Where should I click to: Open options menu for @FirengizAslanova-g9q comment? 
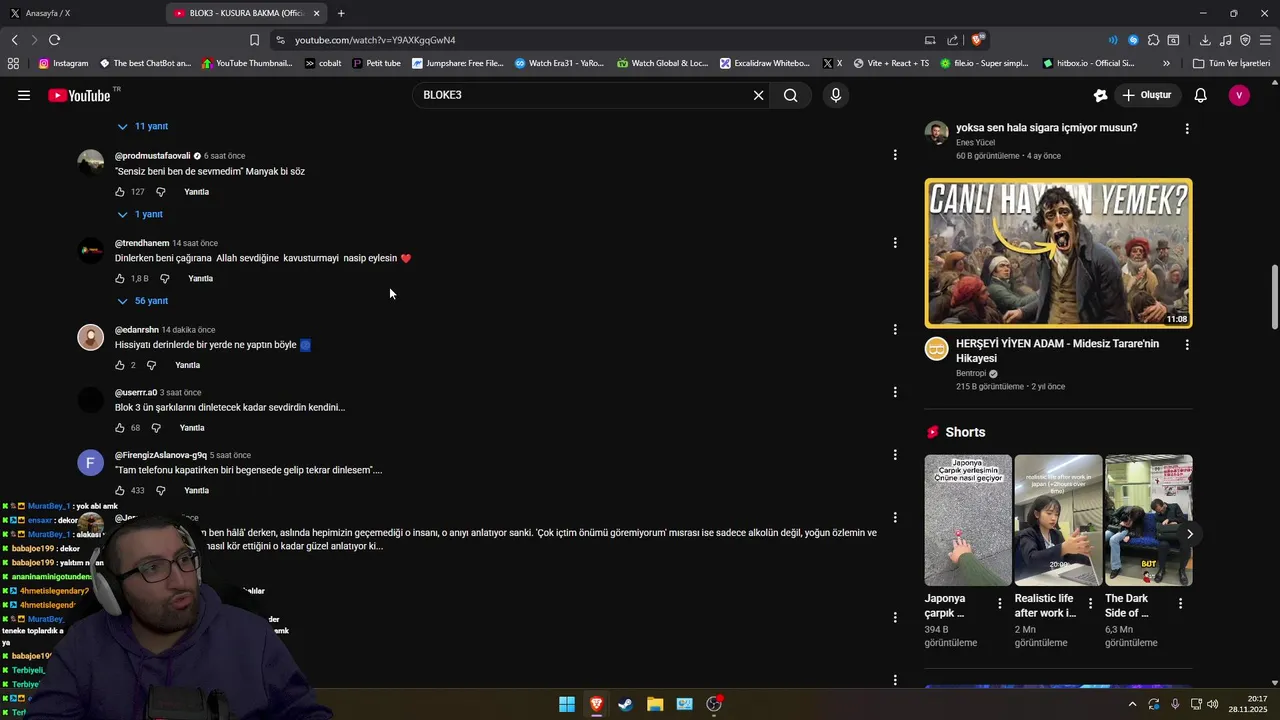pyautogui.click(x=895, y=455)
